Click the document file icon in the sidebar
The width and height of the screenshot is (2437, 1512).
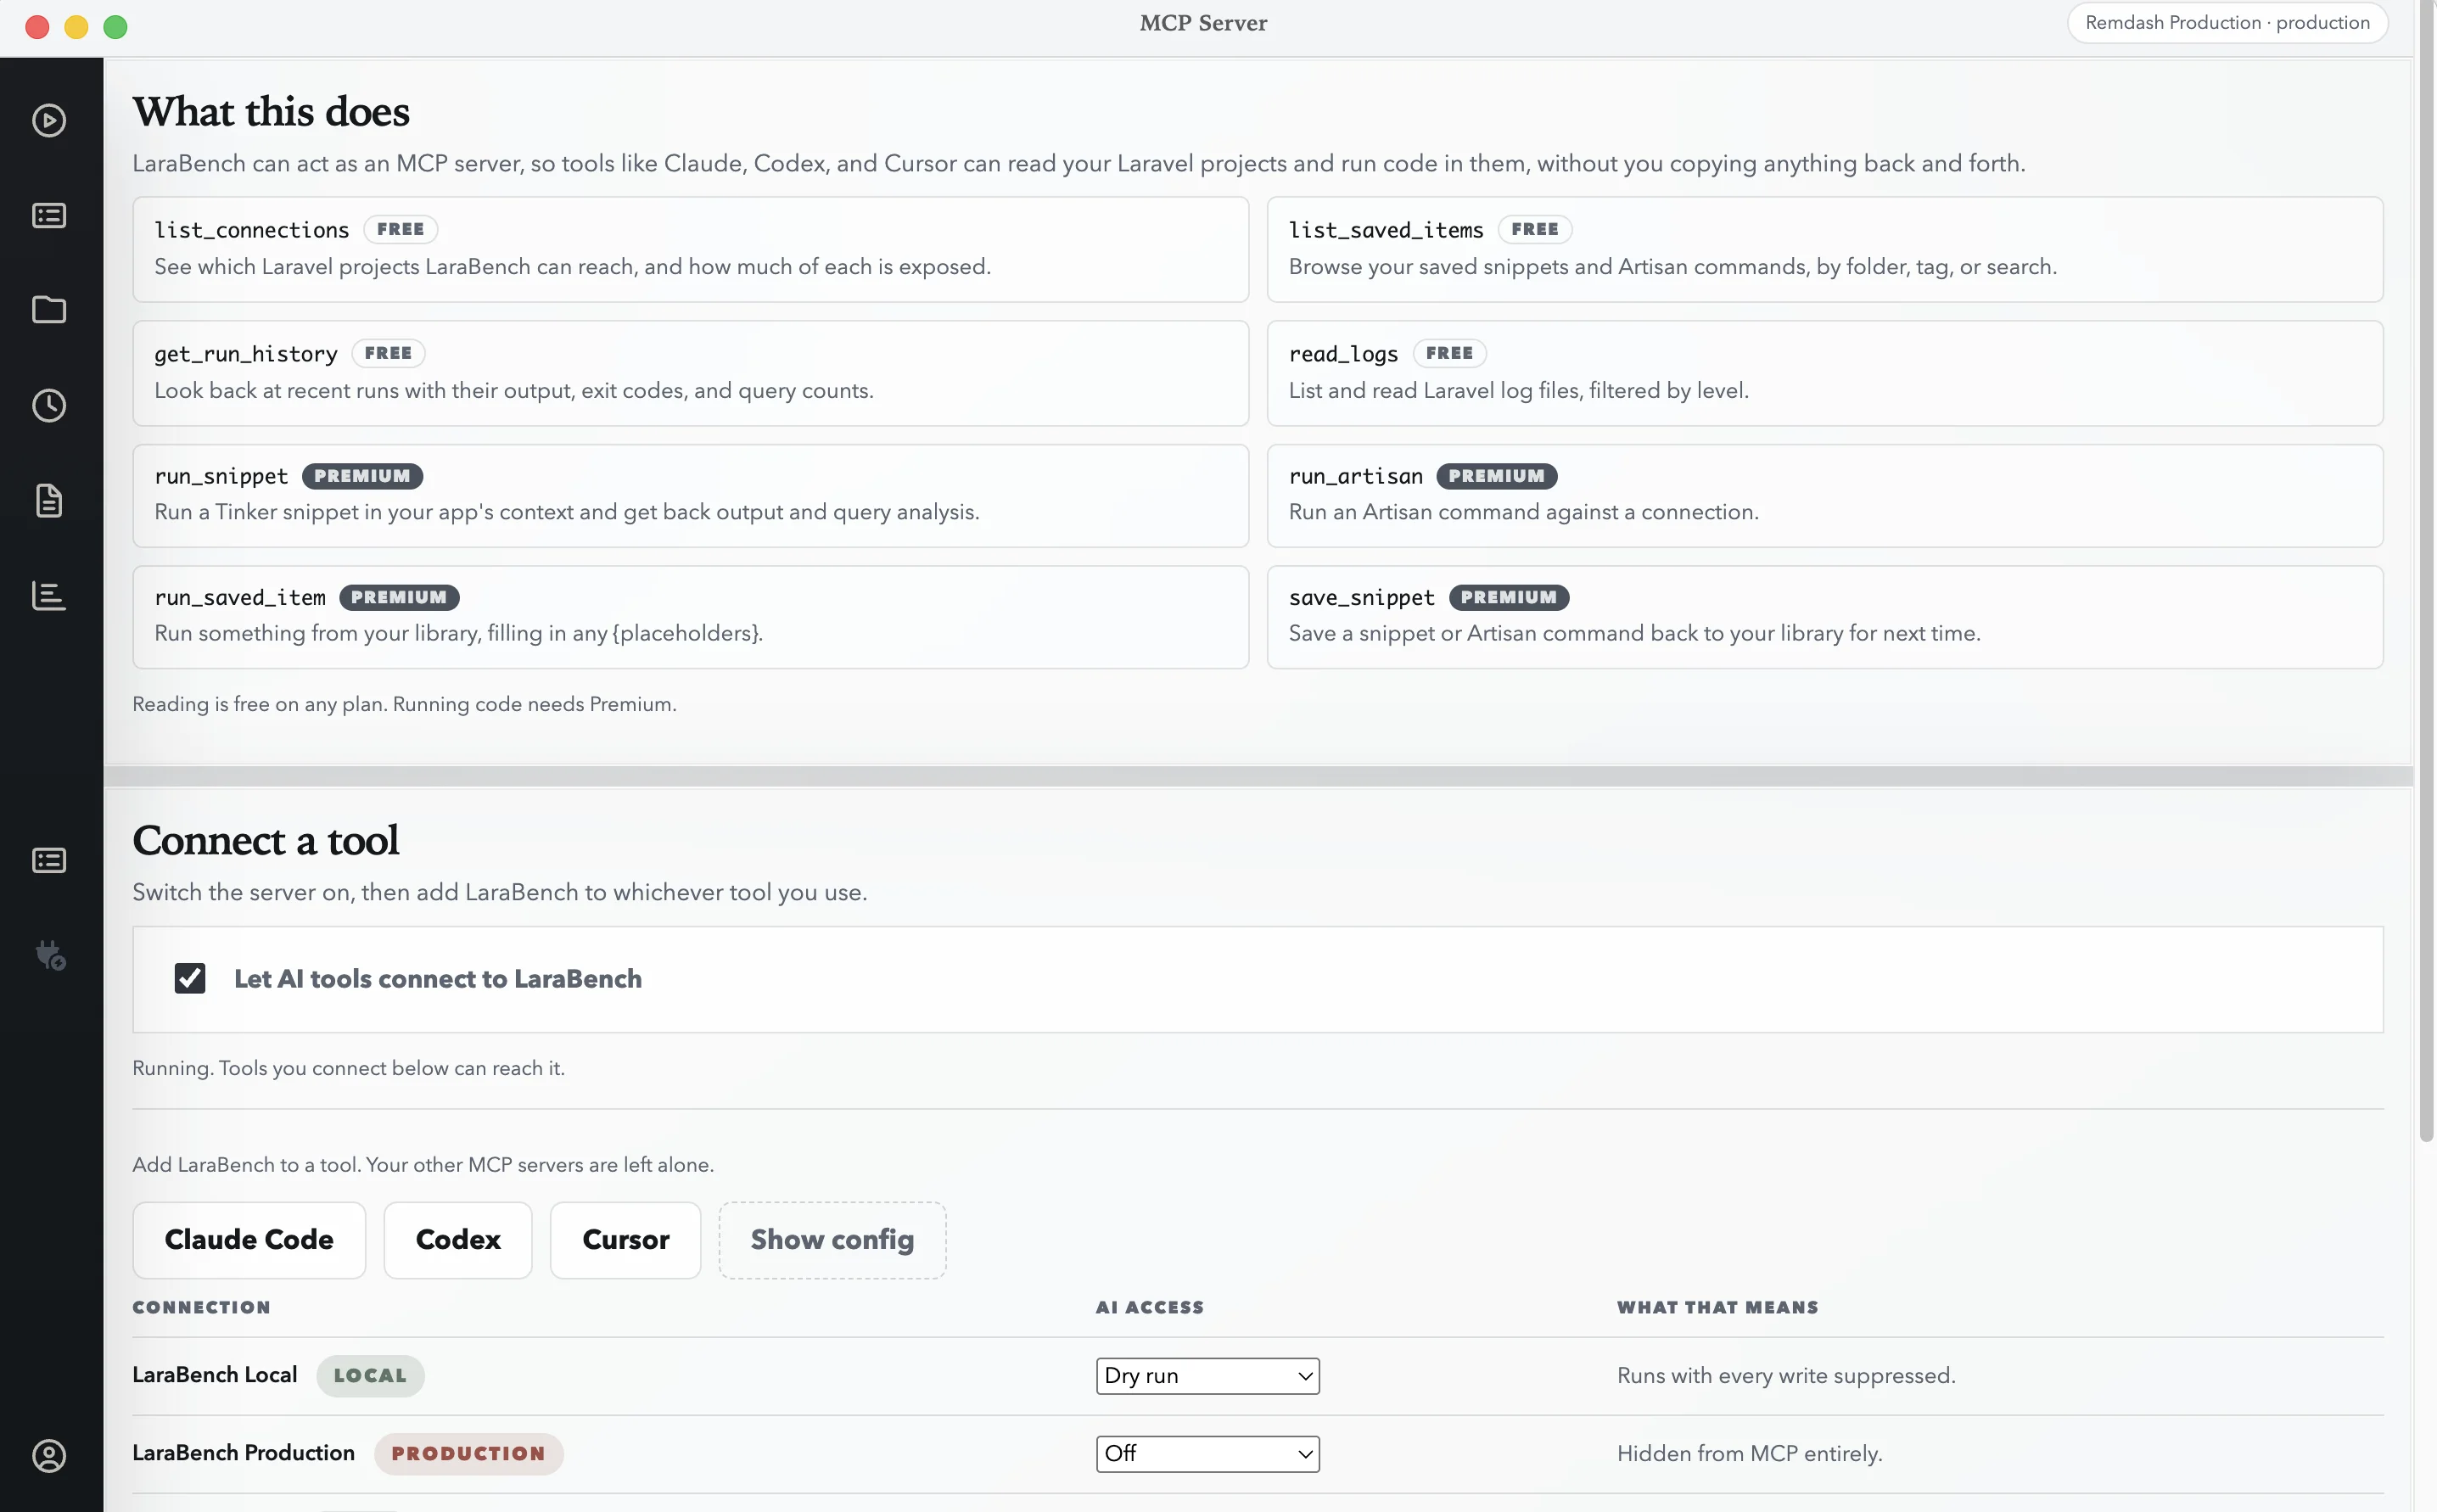pos(49,500)
